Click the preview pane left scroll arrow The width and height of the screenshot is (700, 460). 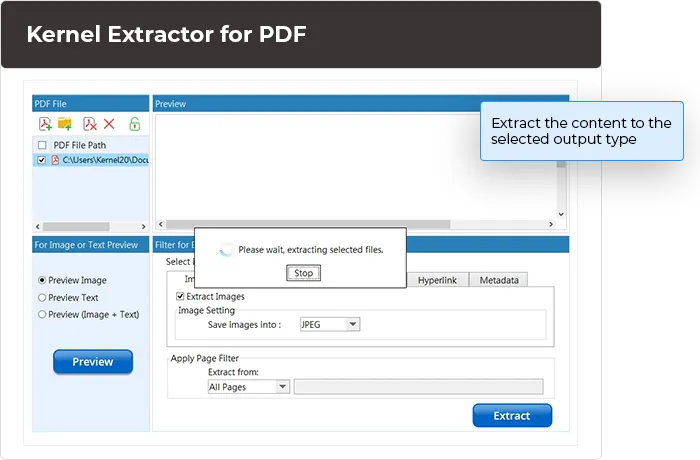[x=161, y=224]
